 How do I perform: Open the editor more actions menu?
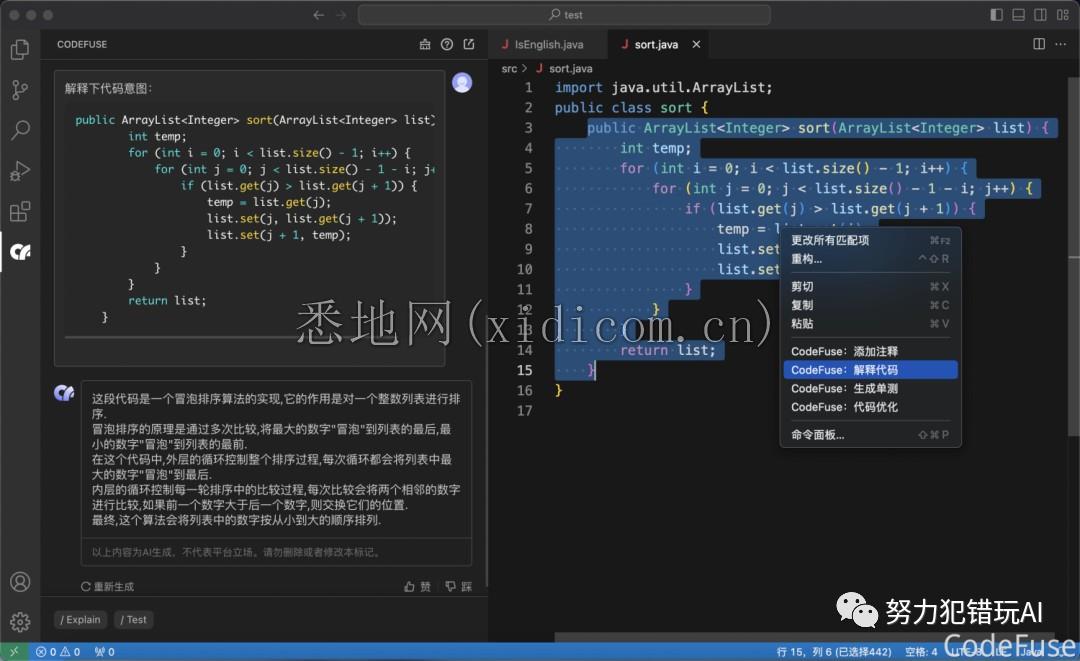click(x=1061, y=44)
